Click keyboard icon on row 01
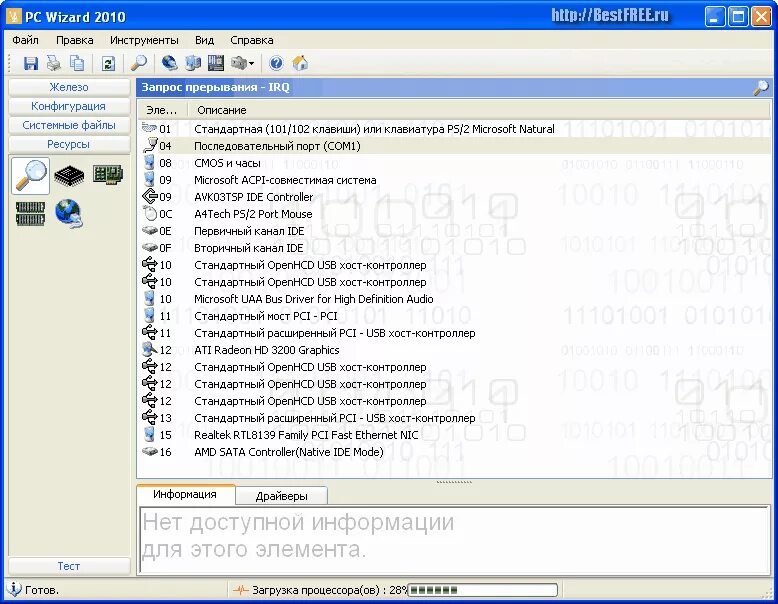Image resolution: width=778 pixels, height=604 pixels. (149, 128)
